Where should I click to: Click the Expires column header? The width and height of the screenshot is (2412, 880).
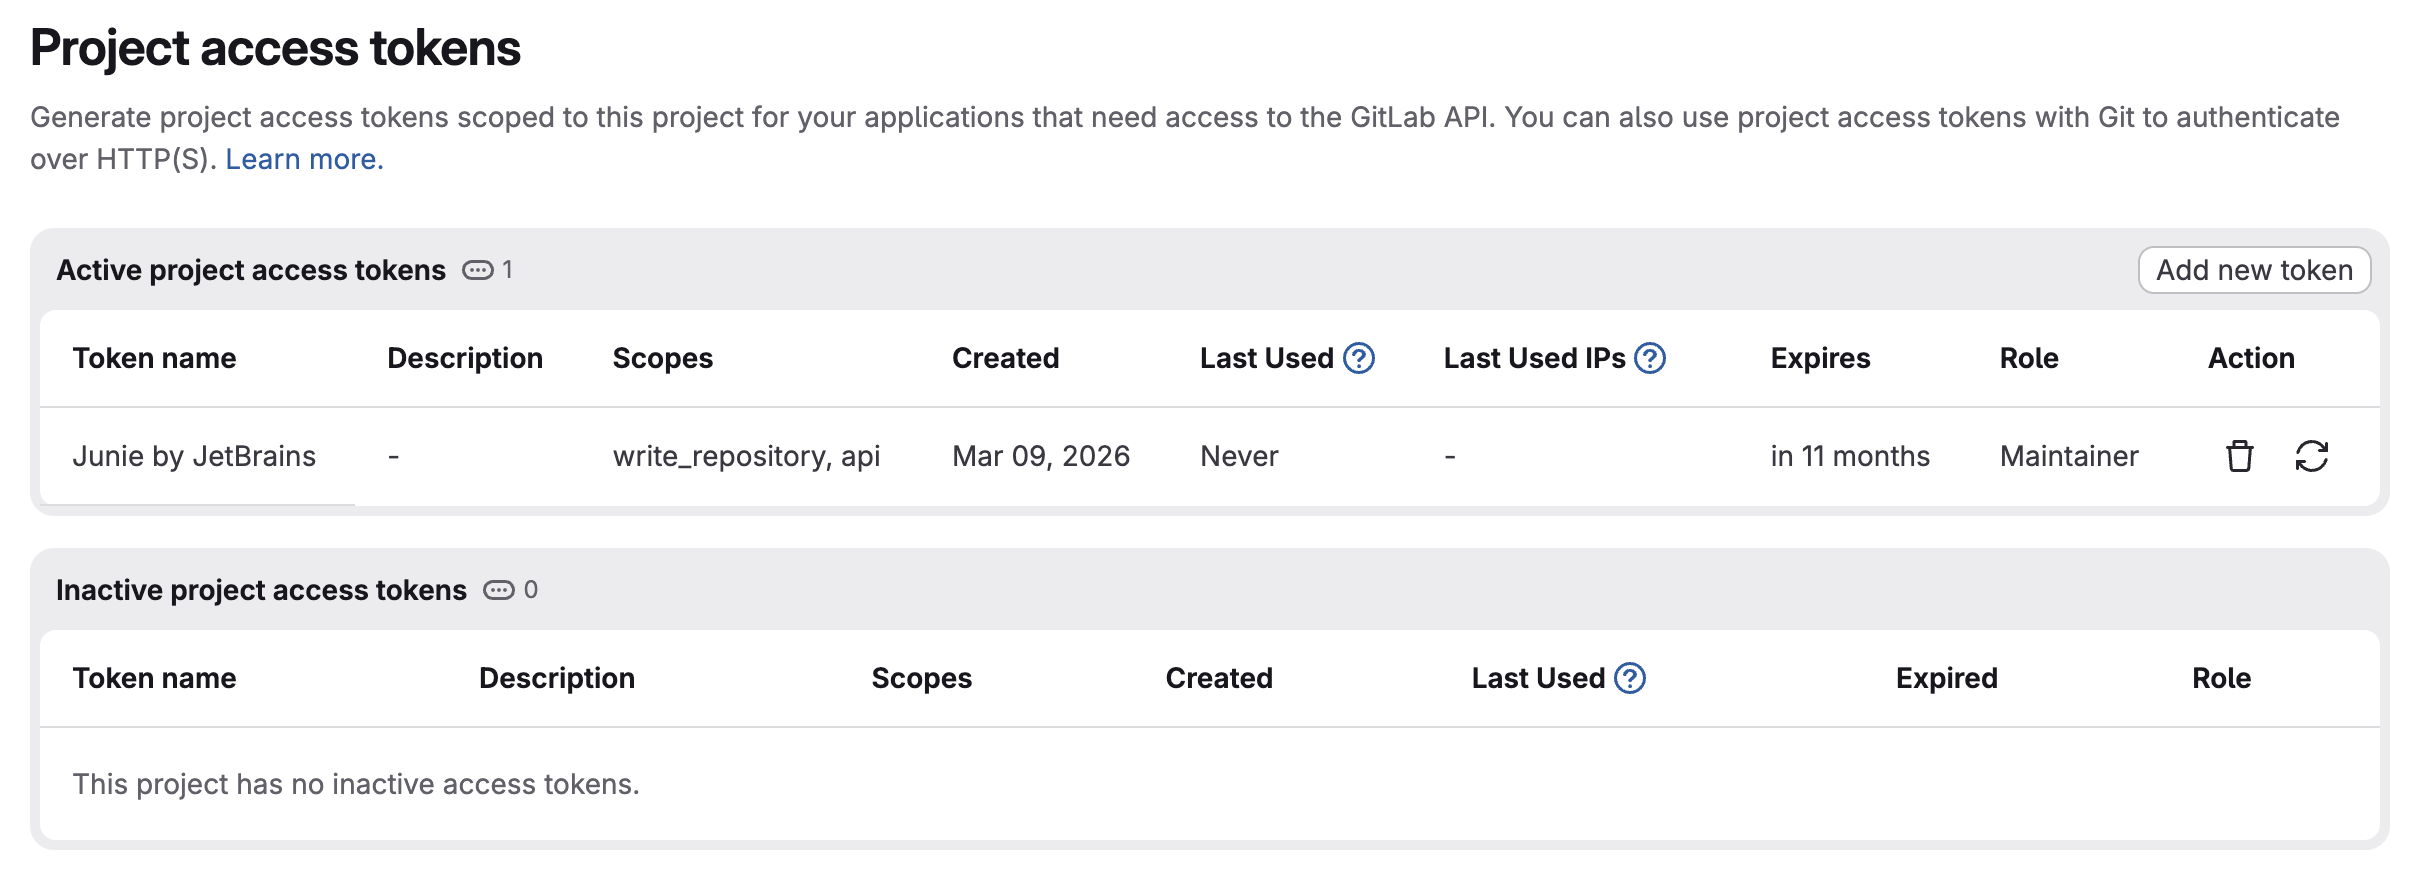pos(1820,358)
